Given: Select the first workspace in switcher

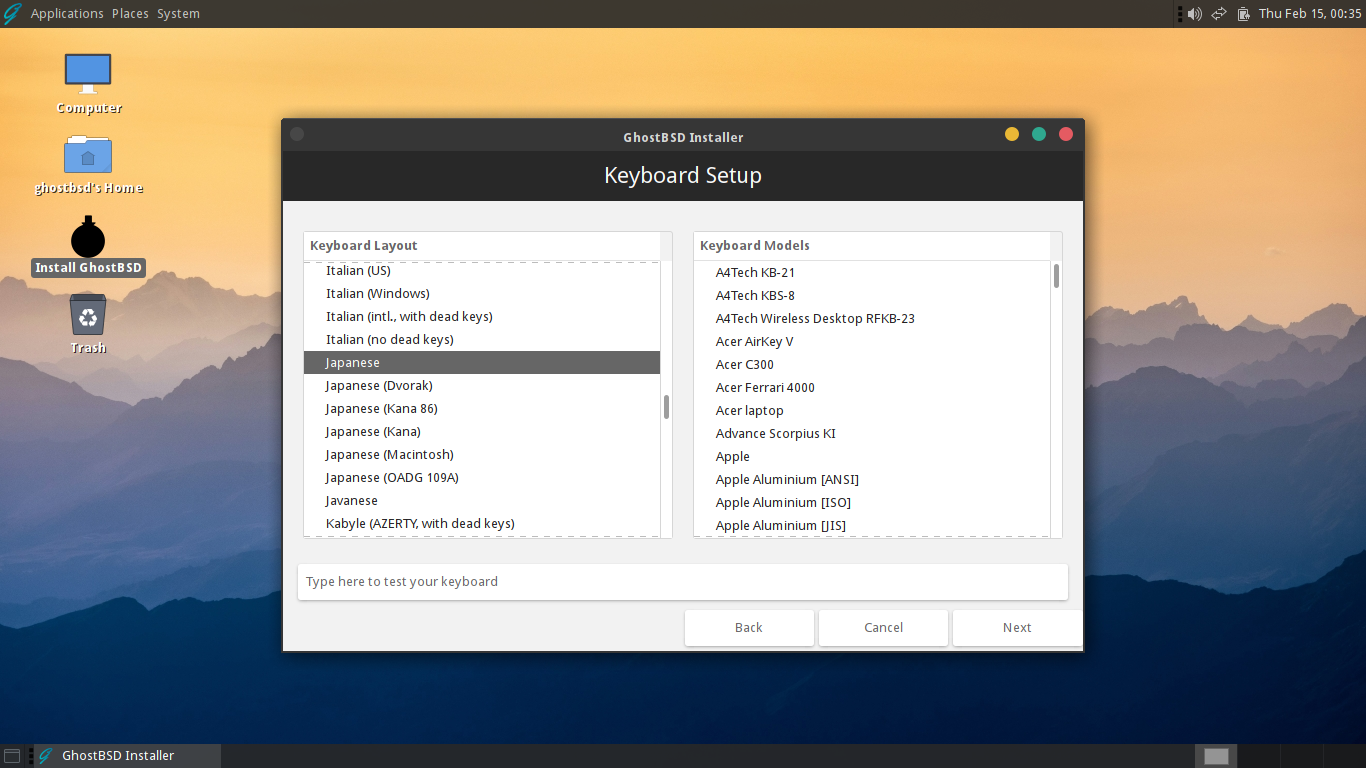Looking at the screenshot, I should click(1216, 756).
